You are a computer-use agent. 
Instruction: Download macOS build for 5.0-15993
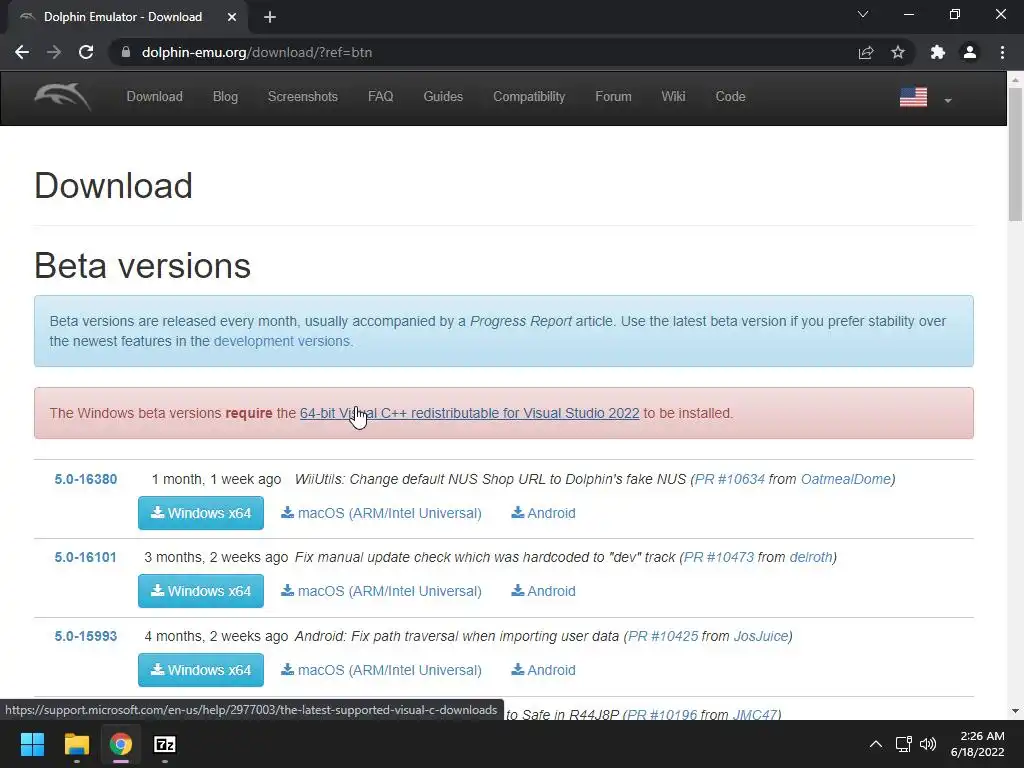tap(381, 670)
